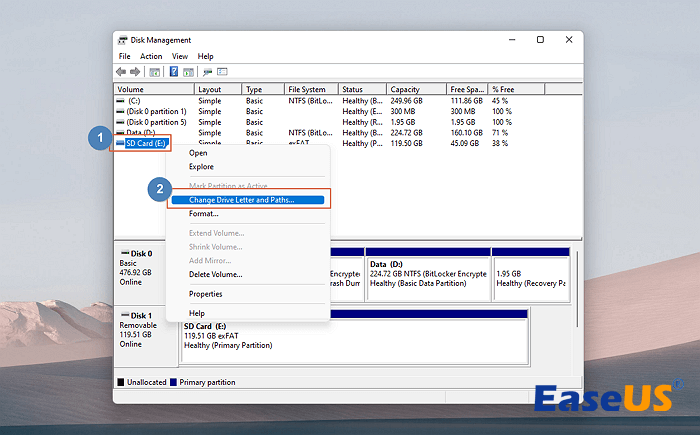
Task: Open the Action menu
Action: tap(151, 56)
